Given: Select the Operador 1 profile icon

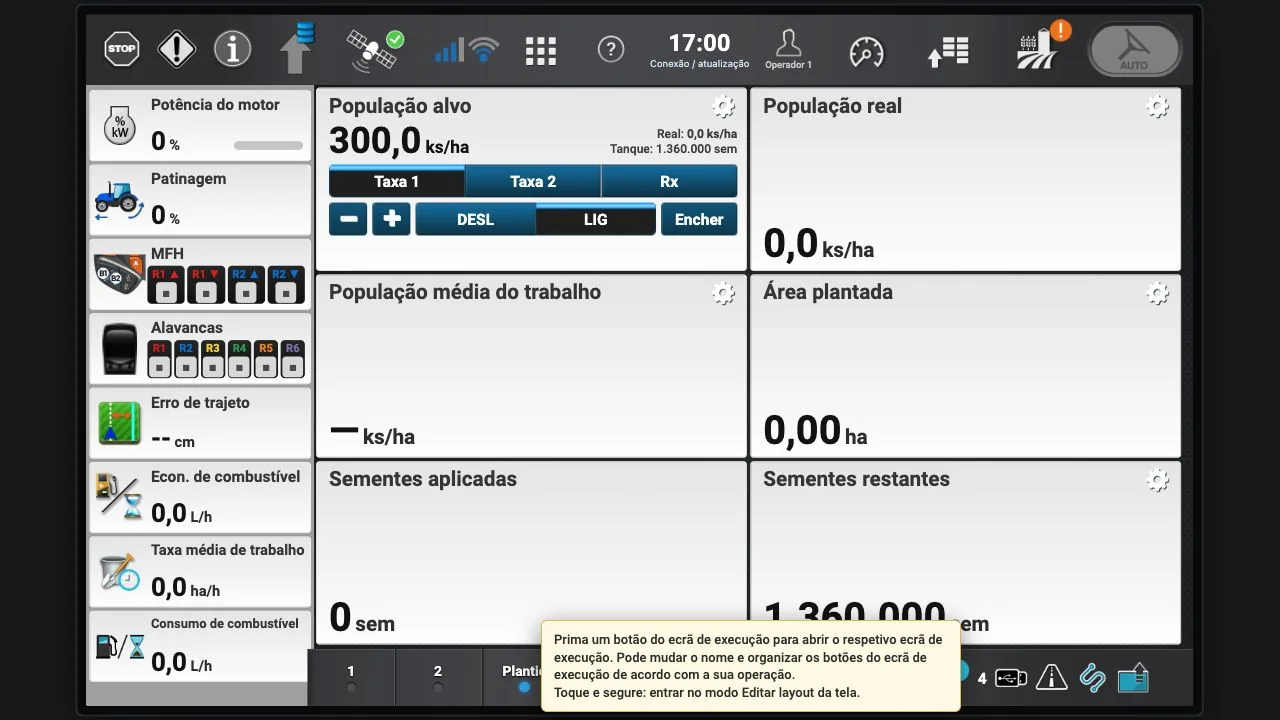Looking at the screenshot, I should (x=788, y=49).
